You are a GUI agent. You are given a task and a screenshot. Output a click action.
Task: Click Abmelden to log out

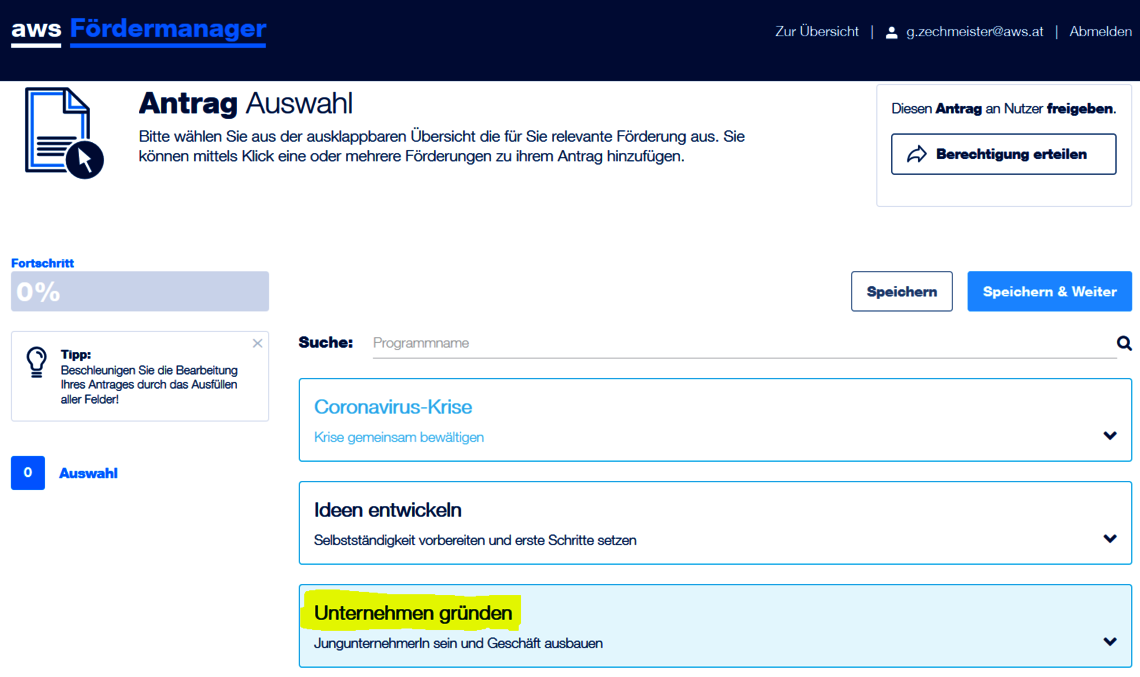coord(1100,31)
